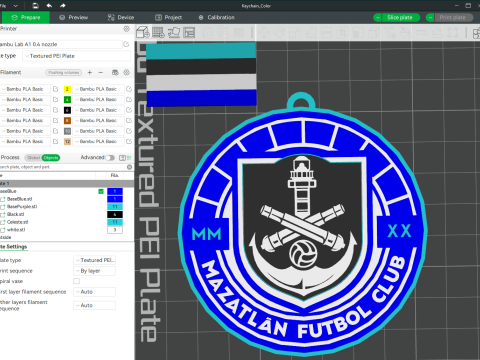Change filament cell of BasePurple.stl
Image resolution: width=480 pixels, height=360 pixels.
tap(115, 207)
